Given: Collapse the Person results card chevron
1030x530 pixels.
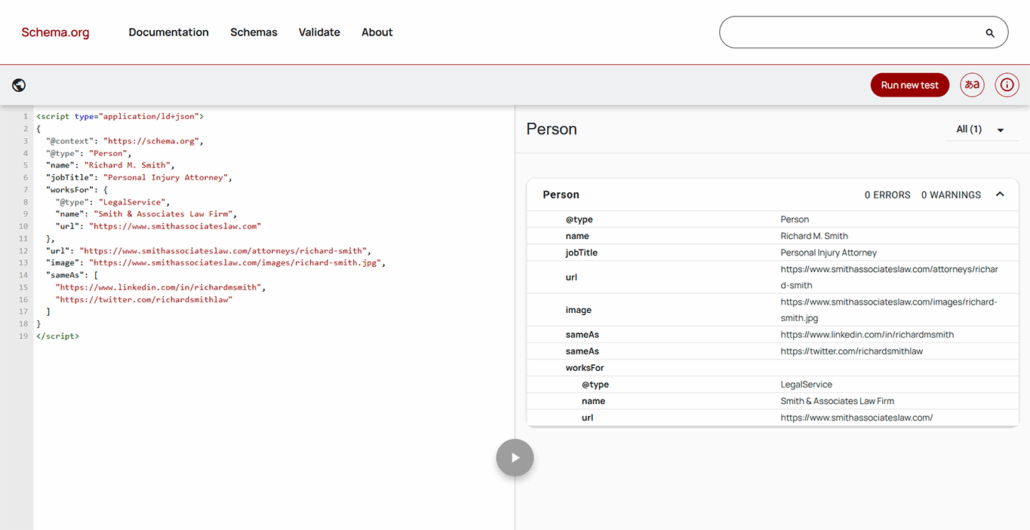Looking at the screenshot, I should [999, 195].
